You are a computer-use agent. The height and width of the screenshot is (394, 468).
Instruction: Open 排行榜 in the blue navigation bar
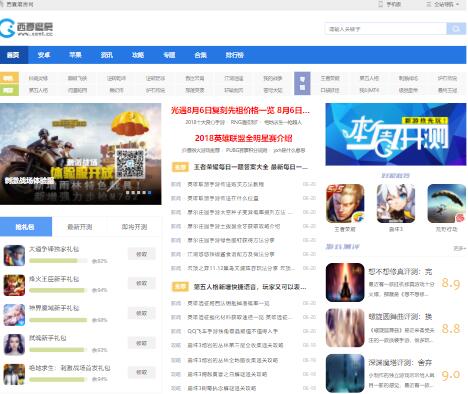(x=234, y=55)
